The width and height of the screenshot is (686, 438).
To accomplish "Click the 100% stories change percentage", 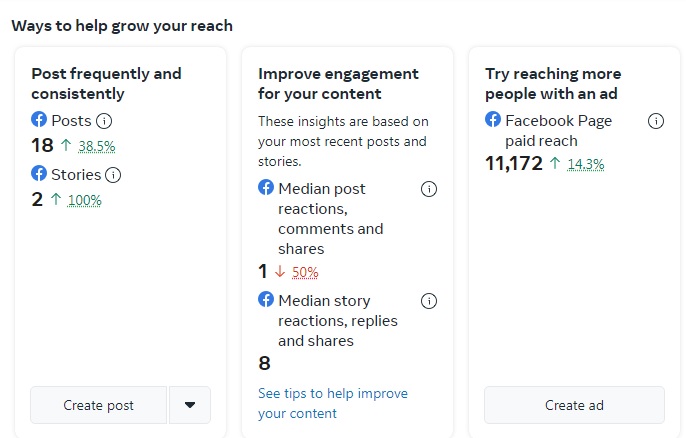I will [x=85, y=200].
